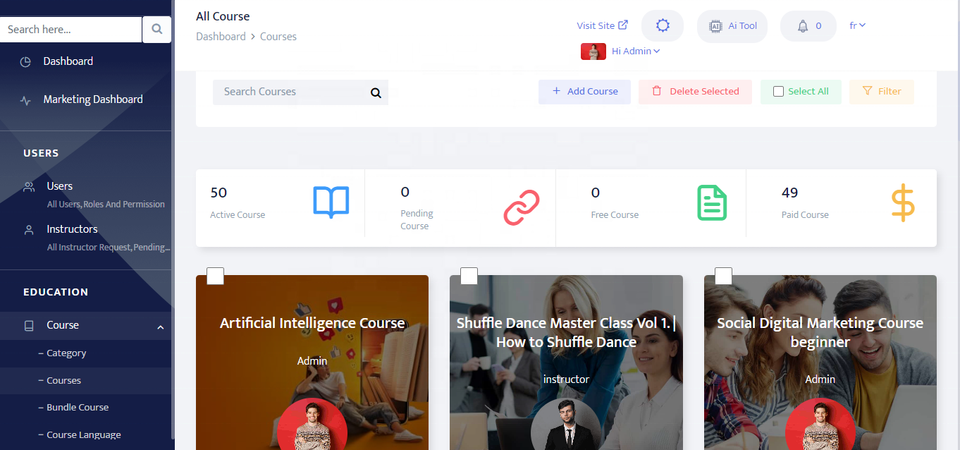Click the Users people icon in sidebar

pyautogui.click(x=29, y=187)
